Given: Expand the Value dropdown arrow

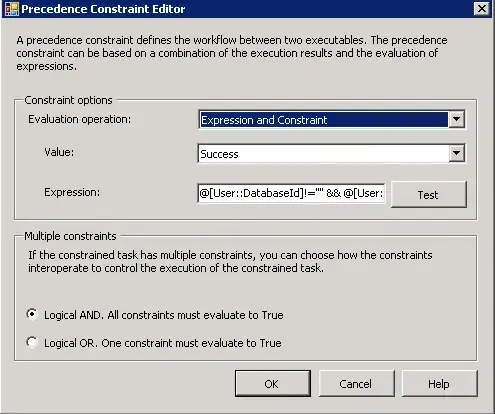Looking at the screenshot, I should [456, 153].
